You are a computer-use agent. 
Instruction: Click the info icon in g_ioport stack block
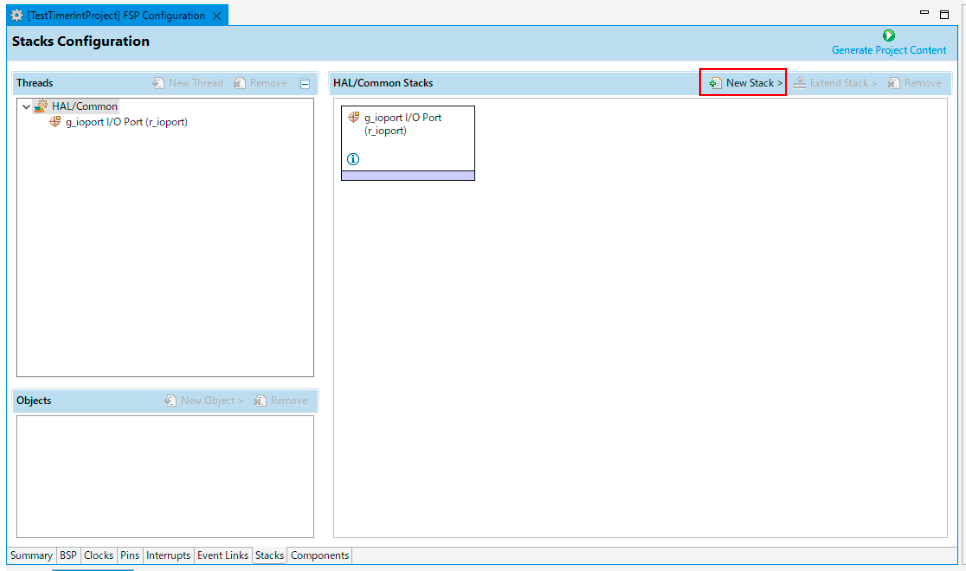point(352,159)
